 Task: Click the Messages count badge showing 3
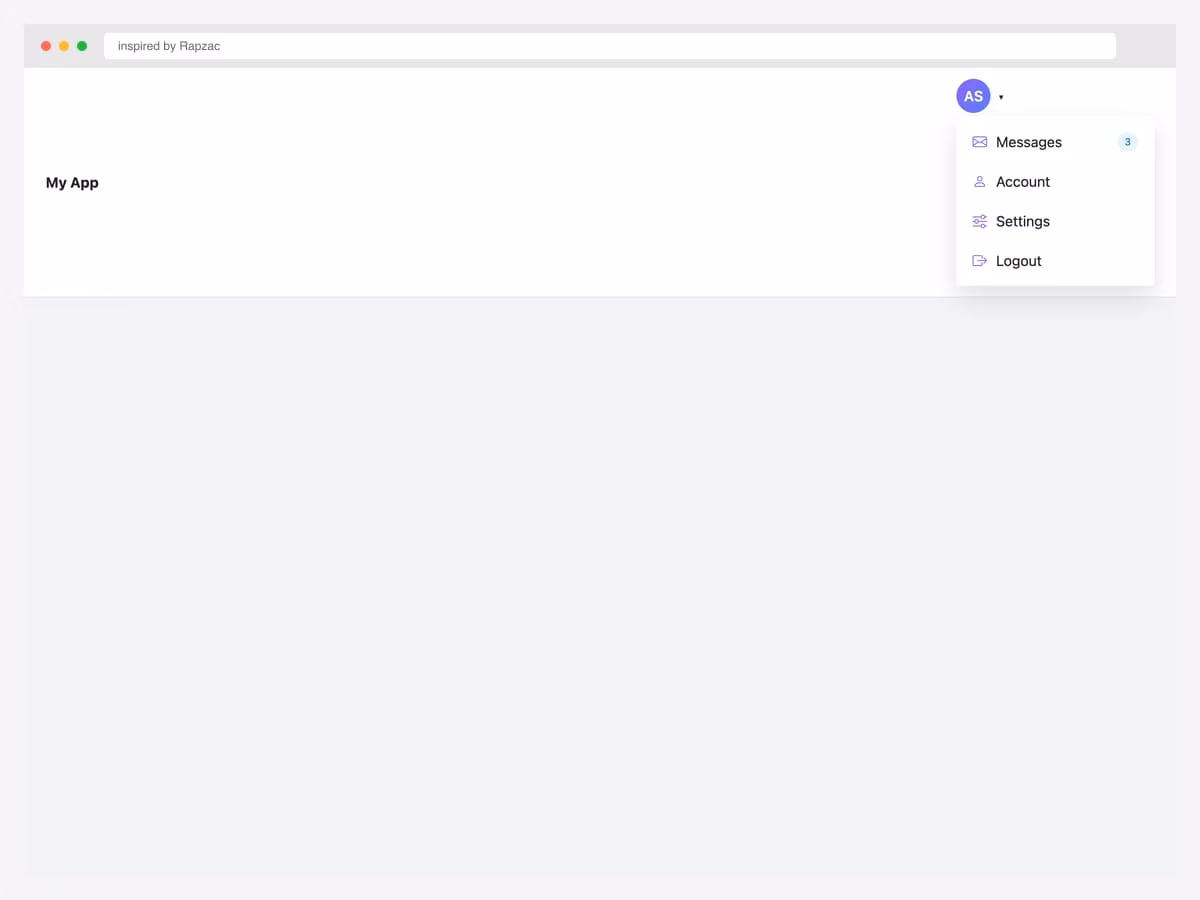[x=1127, y=142]
